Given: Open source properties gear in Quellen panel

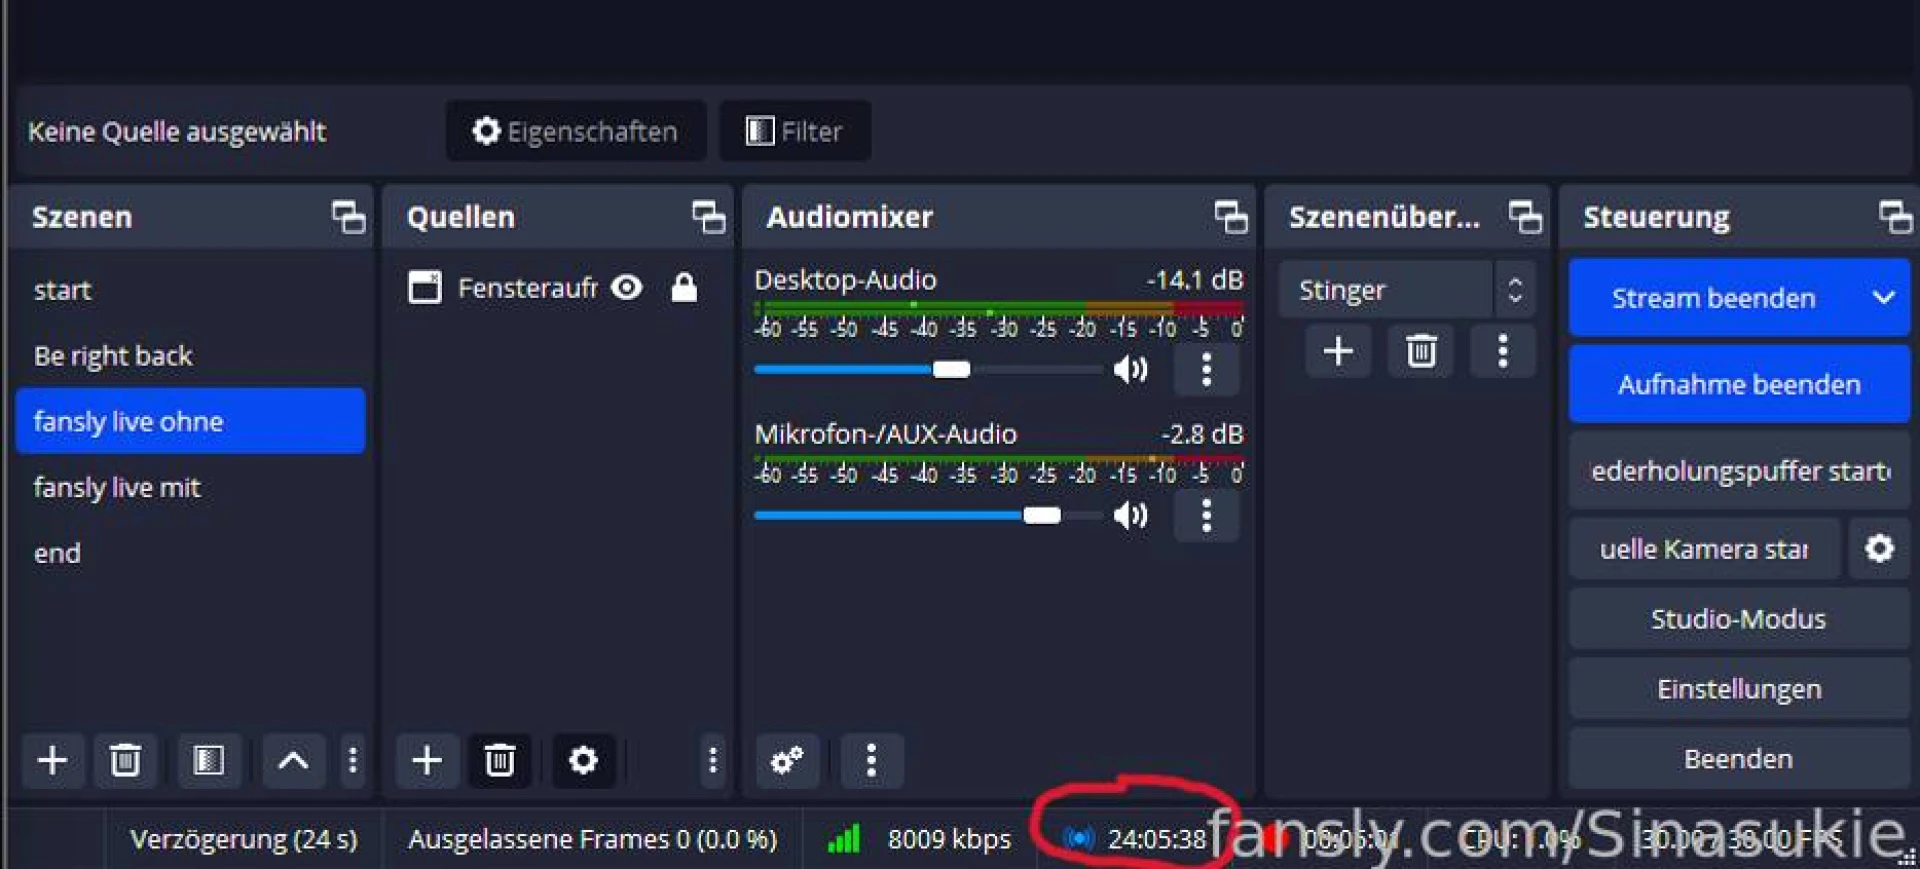Looking at the screenshot, I should [583, 761].
